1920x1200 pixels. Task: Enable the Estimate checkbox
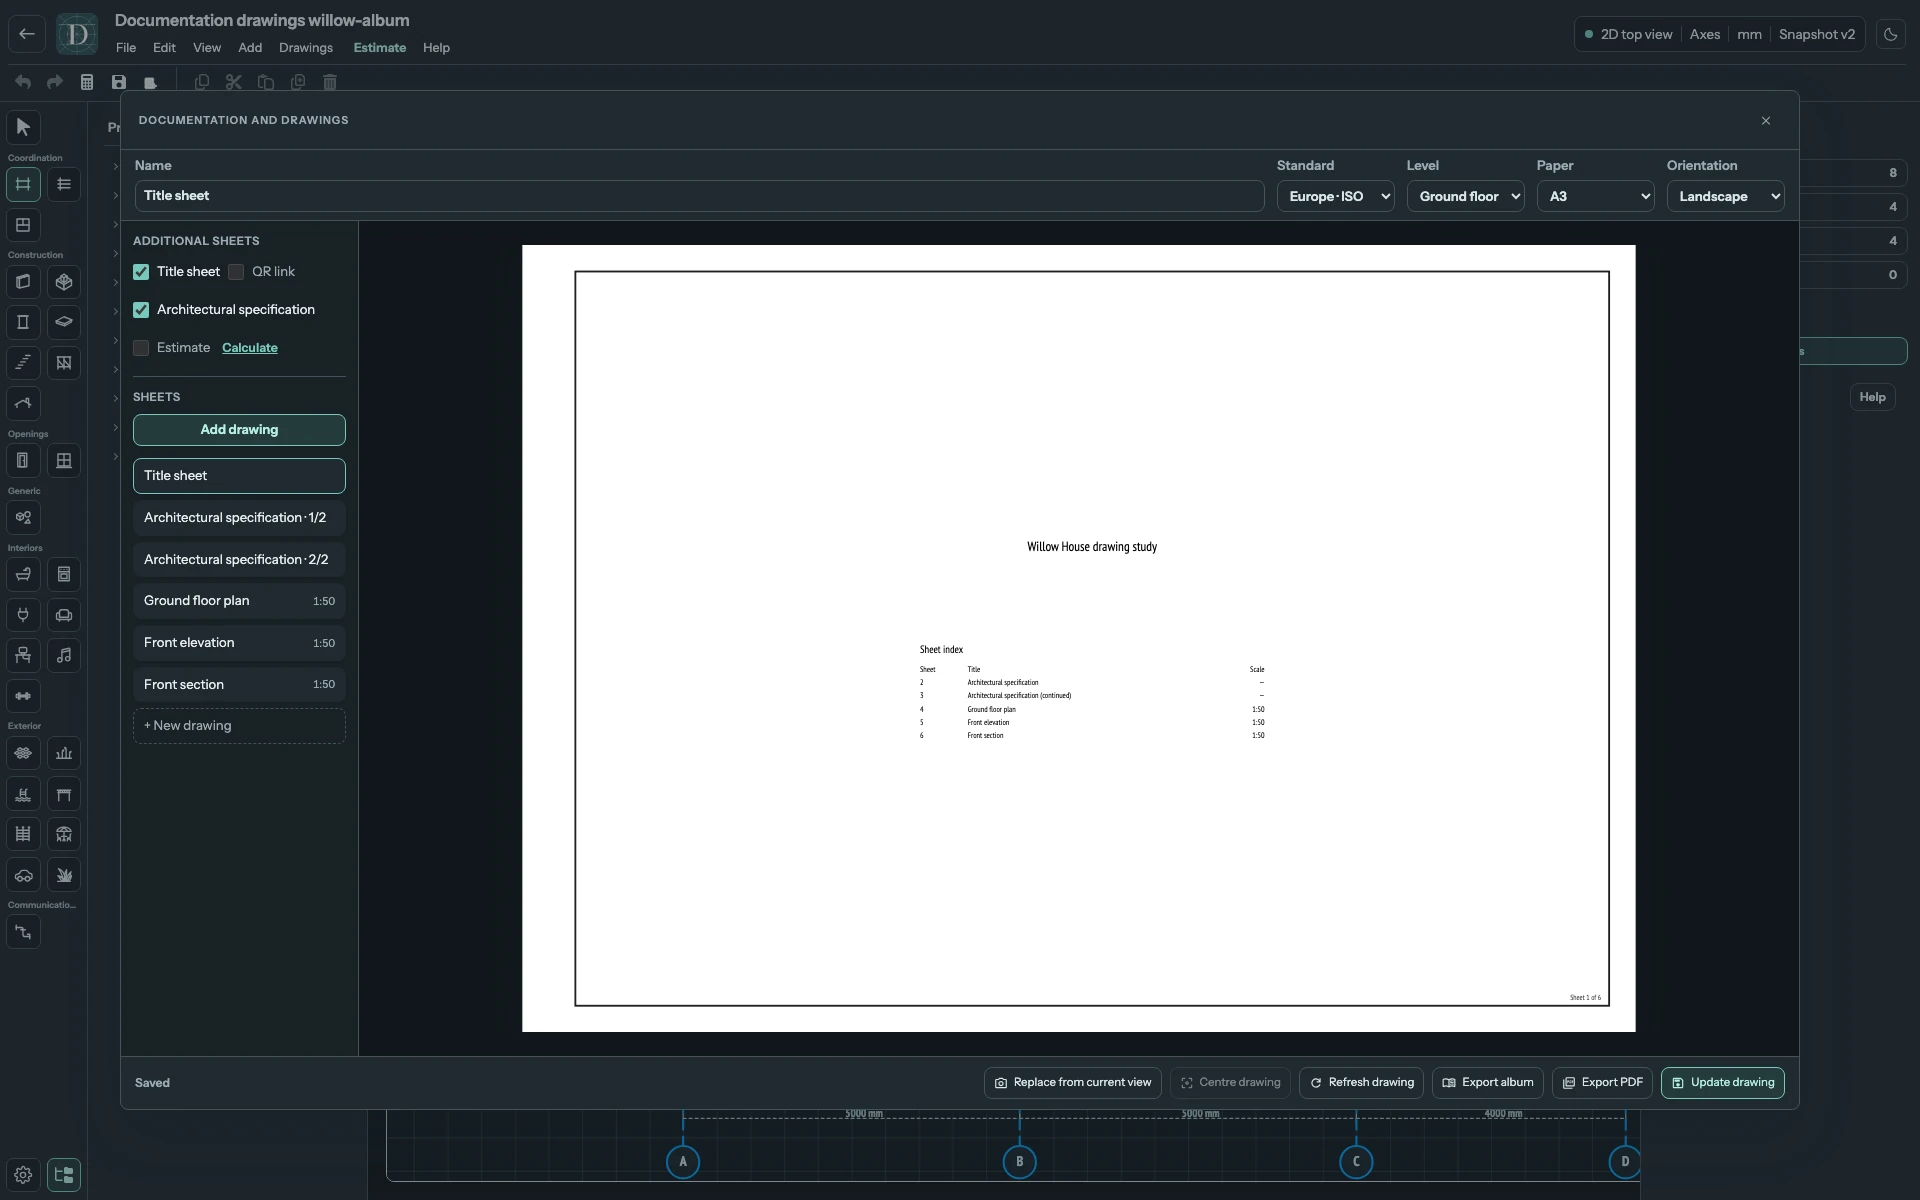pyautogui.click(x=141, y=348)
